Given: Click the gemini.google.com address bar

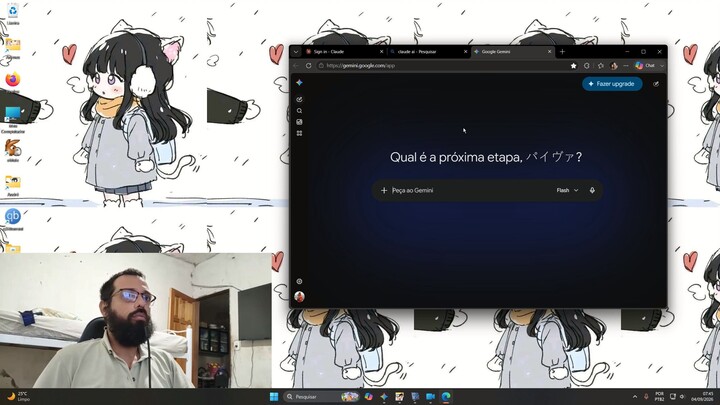Looking at the screenshot, I should point(445,66).
